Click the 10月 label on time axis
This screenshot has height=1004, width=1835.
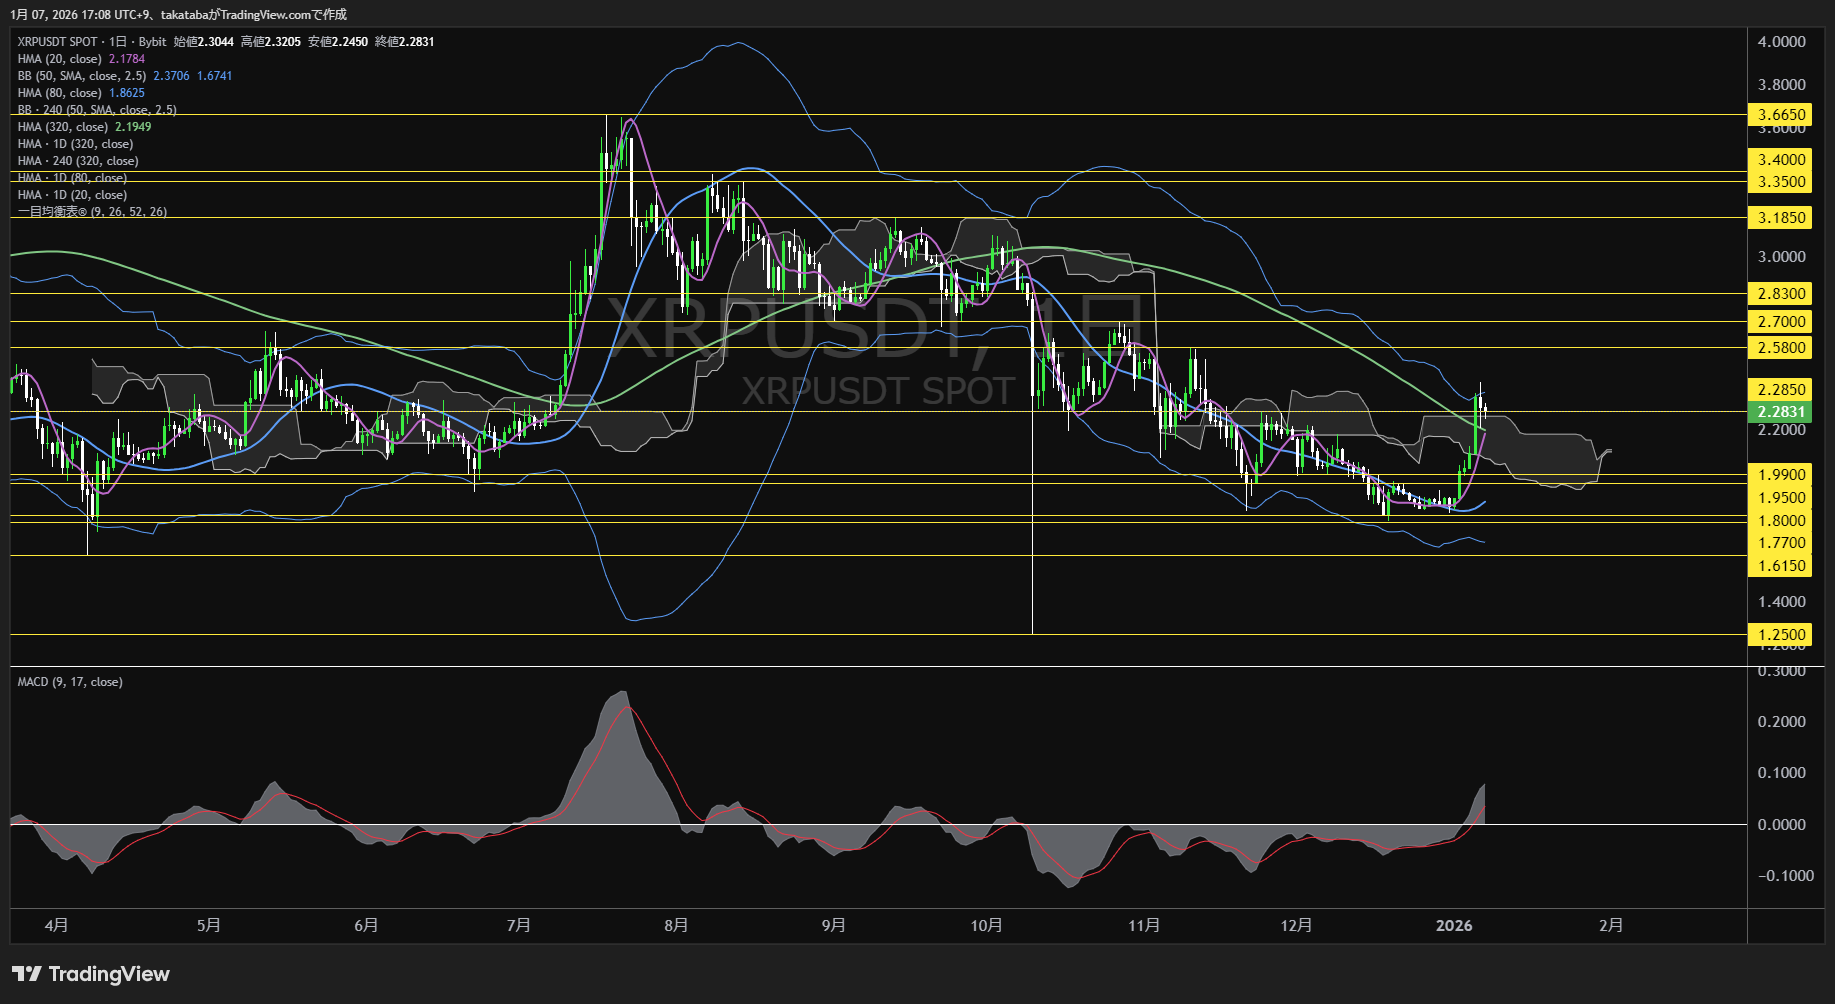(x=986, y=926)
